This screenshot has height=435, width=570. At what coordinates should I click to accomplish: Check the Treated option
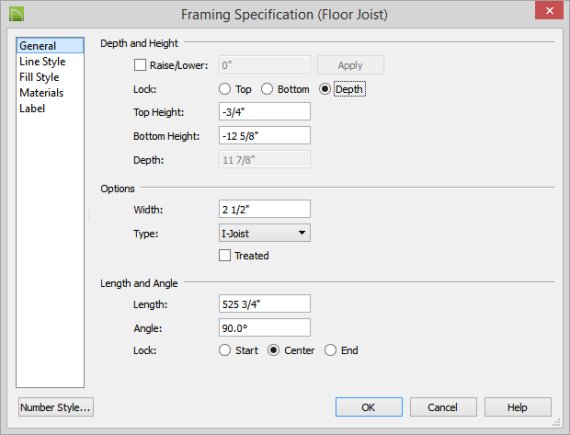pyautogui.click(x=225, y=255)
